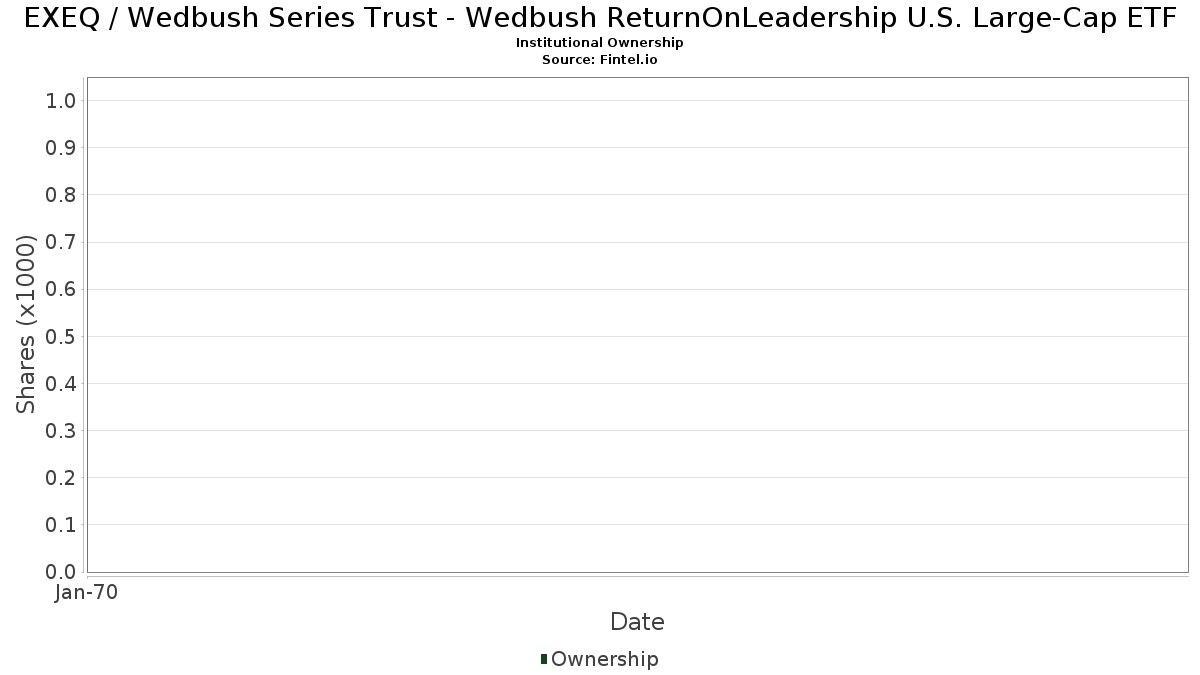Click the 0.8 y-axis tick label
Screen dimensions: 1200x675
tap(61, 195)
